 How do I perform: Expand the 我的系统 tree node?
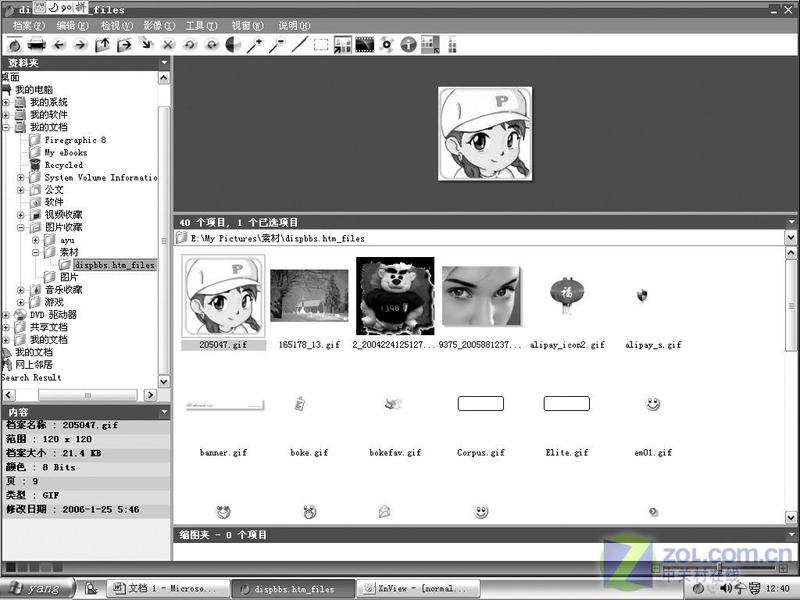coord(6,102)
